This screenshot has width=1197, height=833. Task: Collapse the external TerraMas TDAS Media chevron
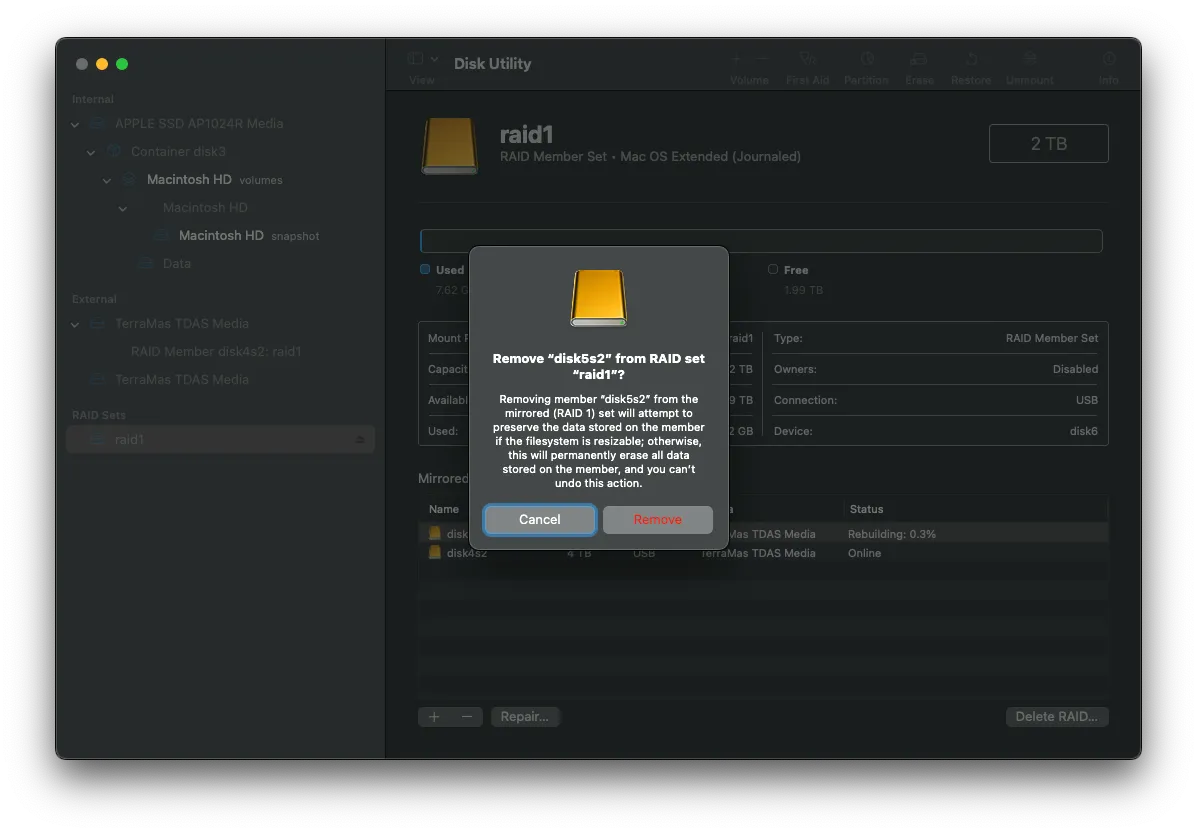[75, 324]
